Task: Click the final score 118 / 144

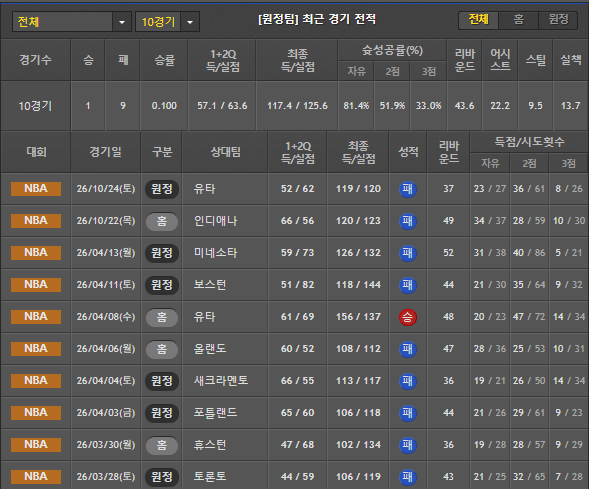Action: click(x=358, y=285)
